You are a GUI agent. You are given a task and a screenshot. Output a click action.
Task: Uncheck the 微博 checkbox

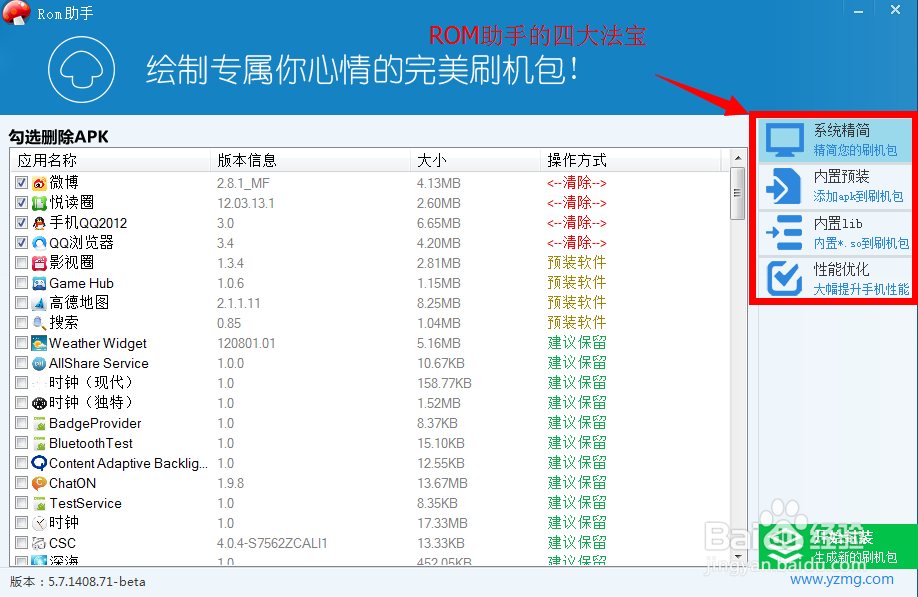coord(22,183)
